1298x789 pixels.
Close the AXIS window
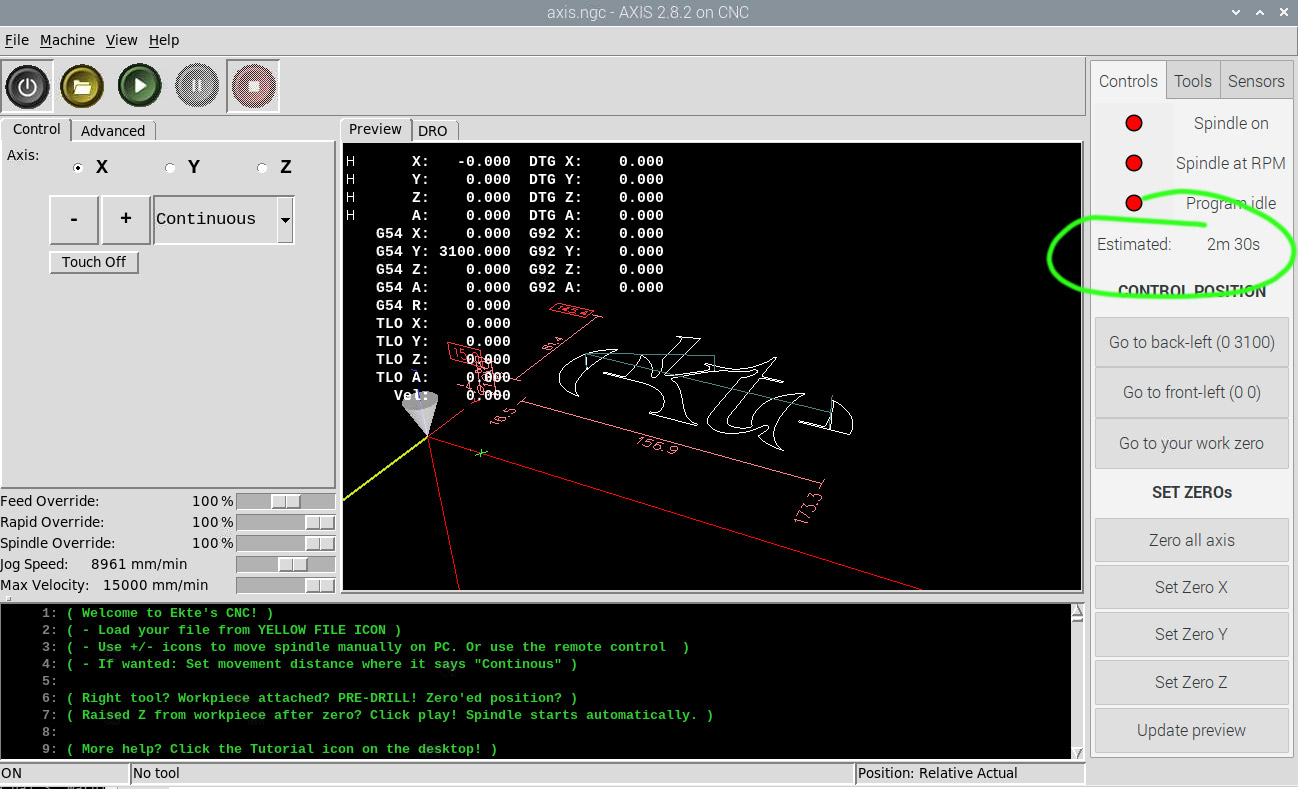point(1283,12)
